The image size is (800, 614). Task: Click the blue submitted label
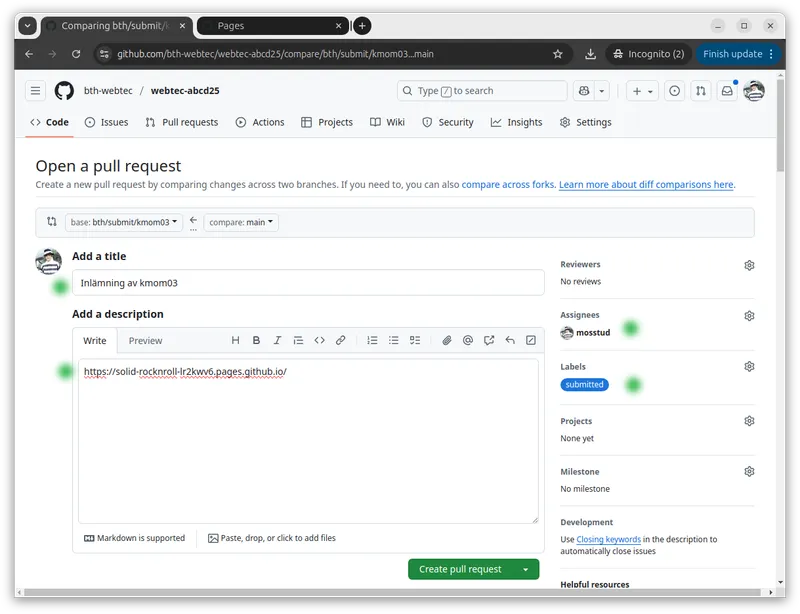coord(584,384)
